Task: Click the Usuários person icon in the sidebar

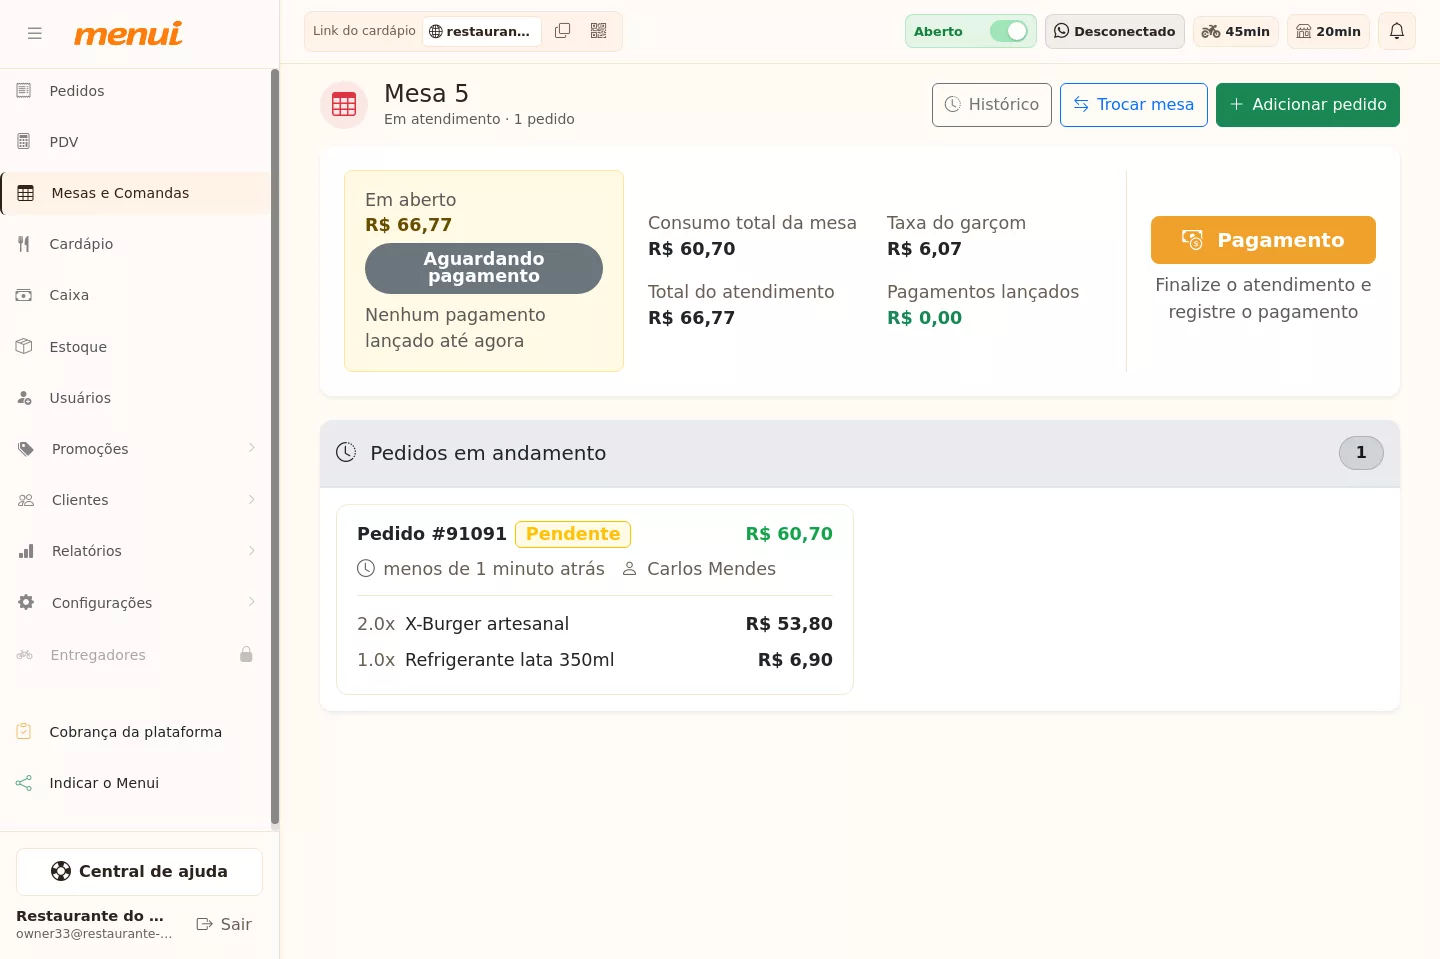Action: pyautogui.click(x=24, y=398)
